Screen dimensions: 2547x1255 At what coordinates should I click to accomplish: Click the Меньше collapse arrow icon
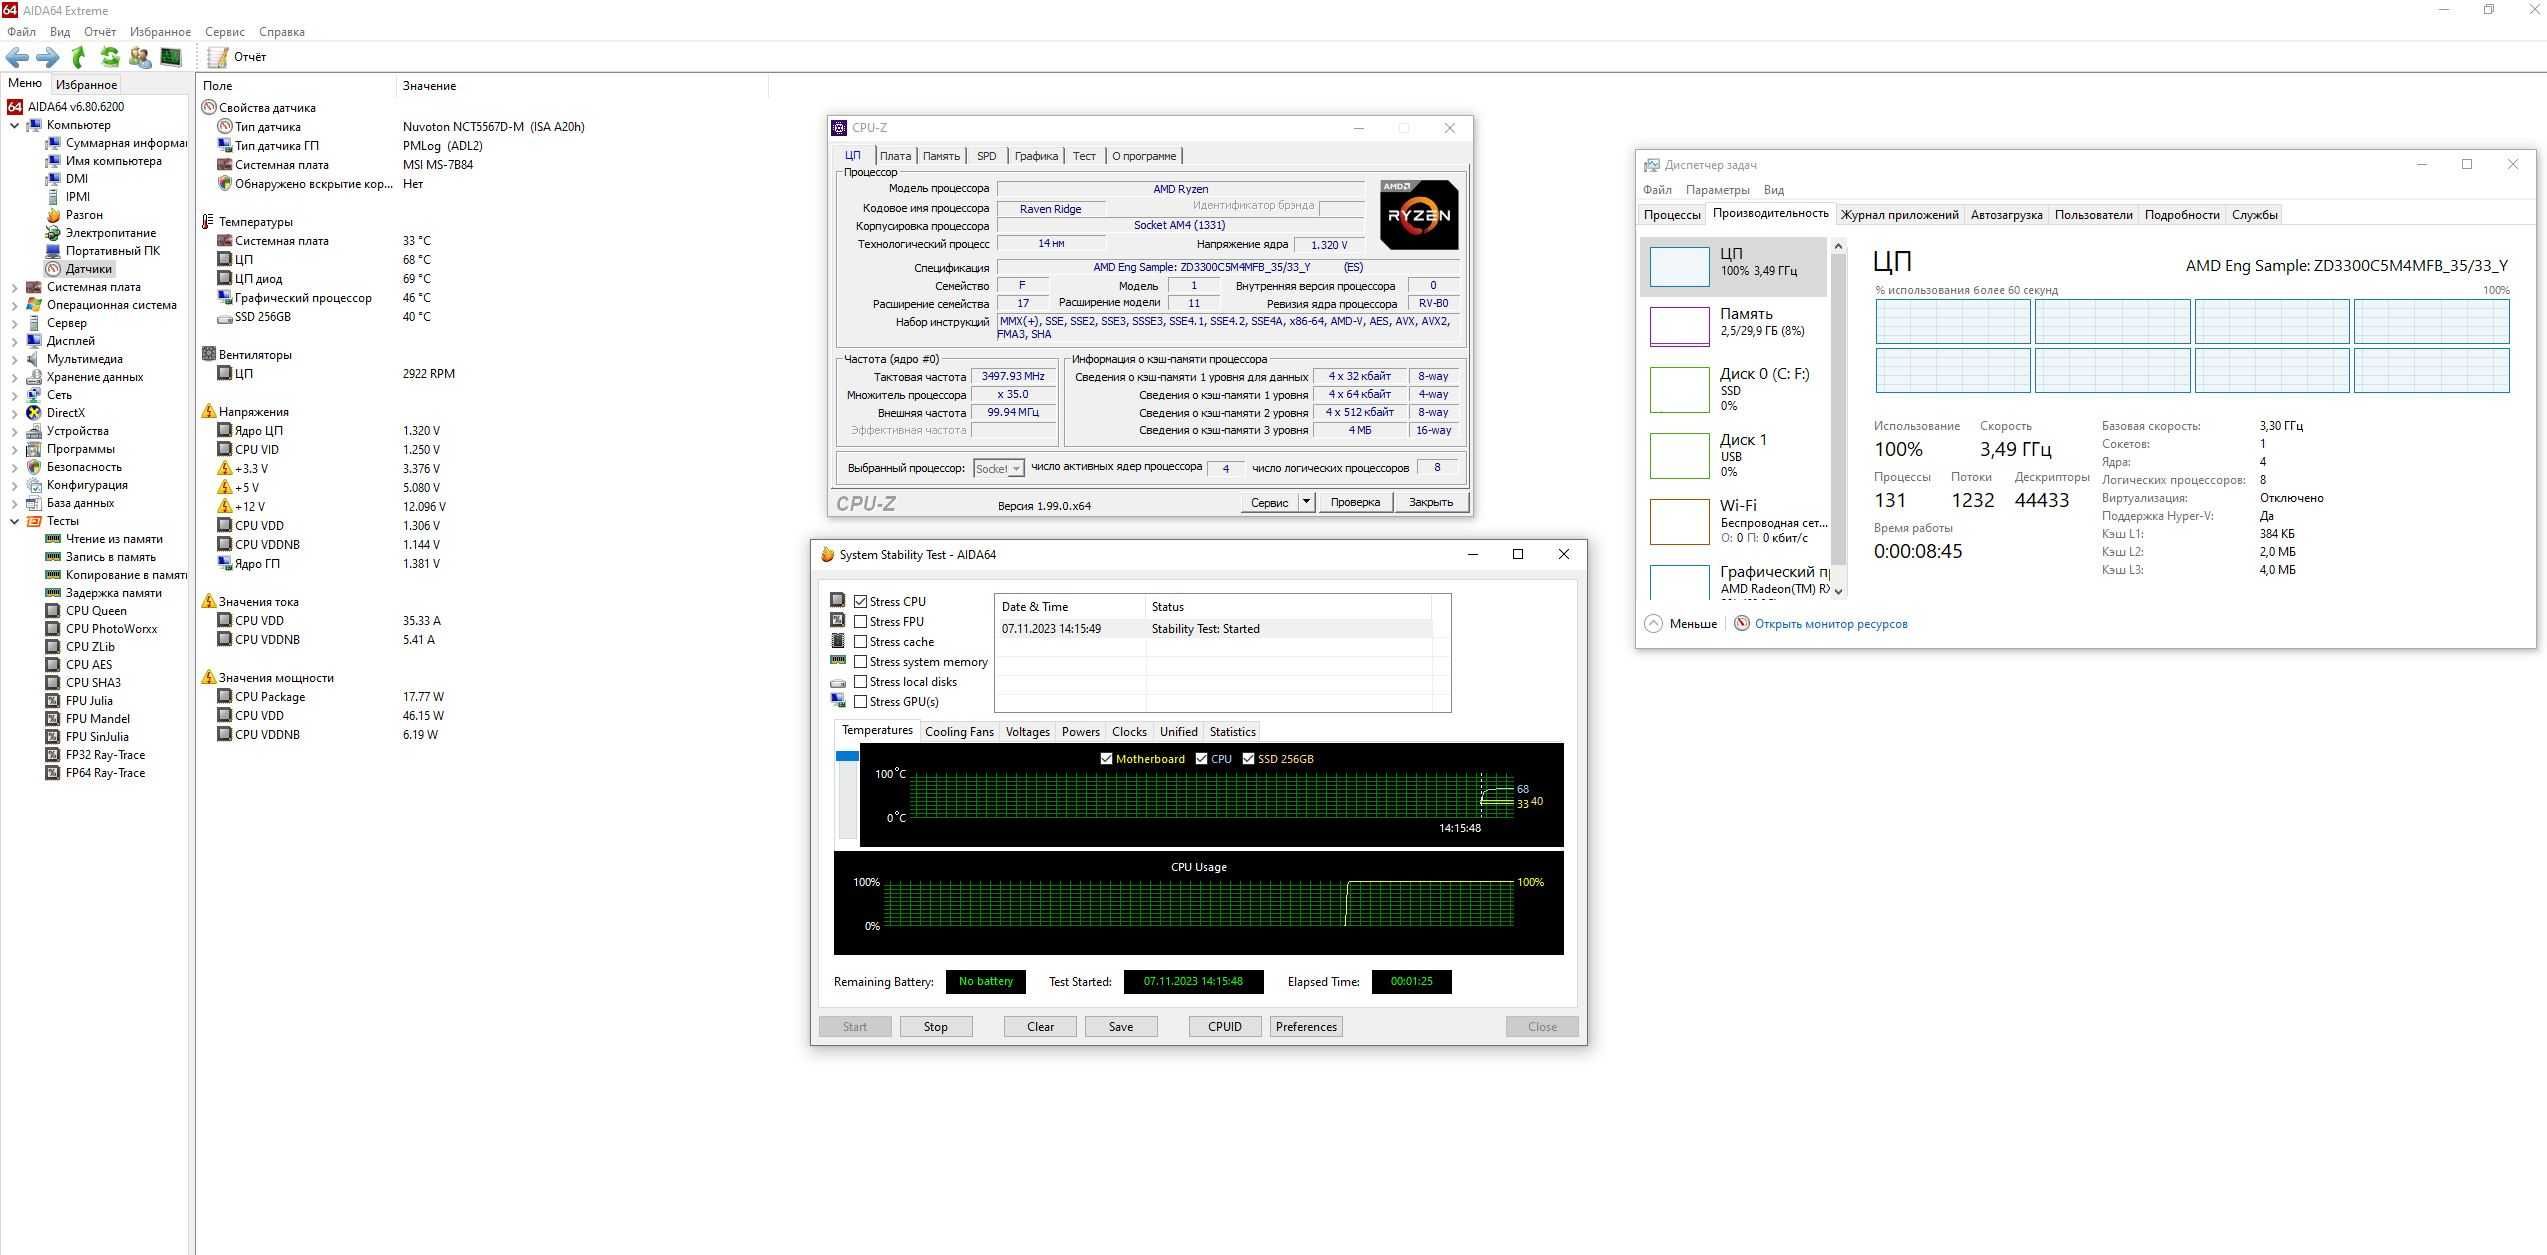click(1653, 624)
